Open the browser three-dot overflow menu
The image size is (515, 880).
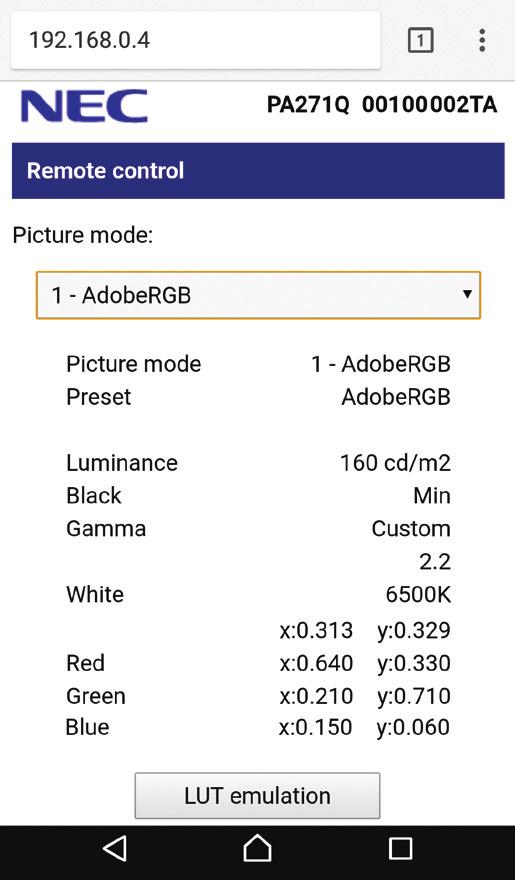tap(481, 40)
